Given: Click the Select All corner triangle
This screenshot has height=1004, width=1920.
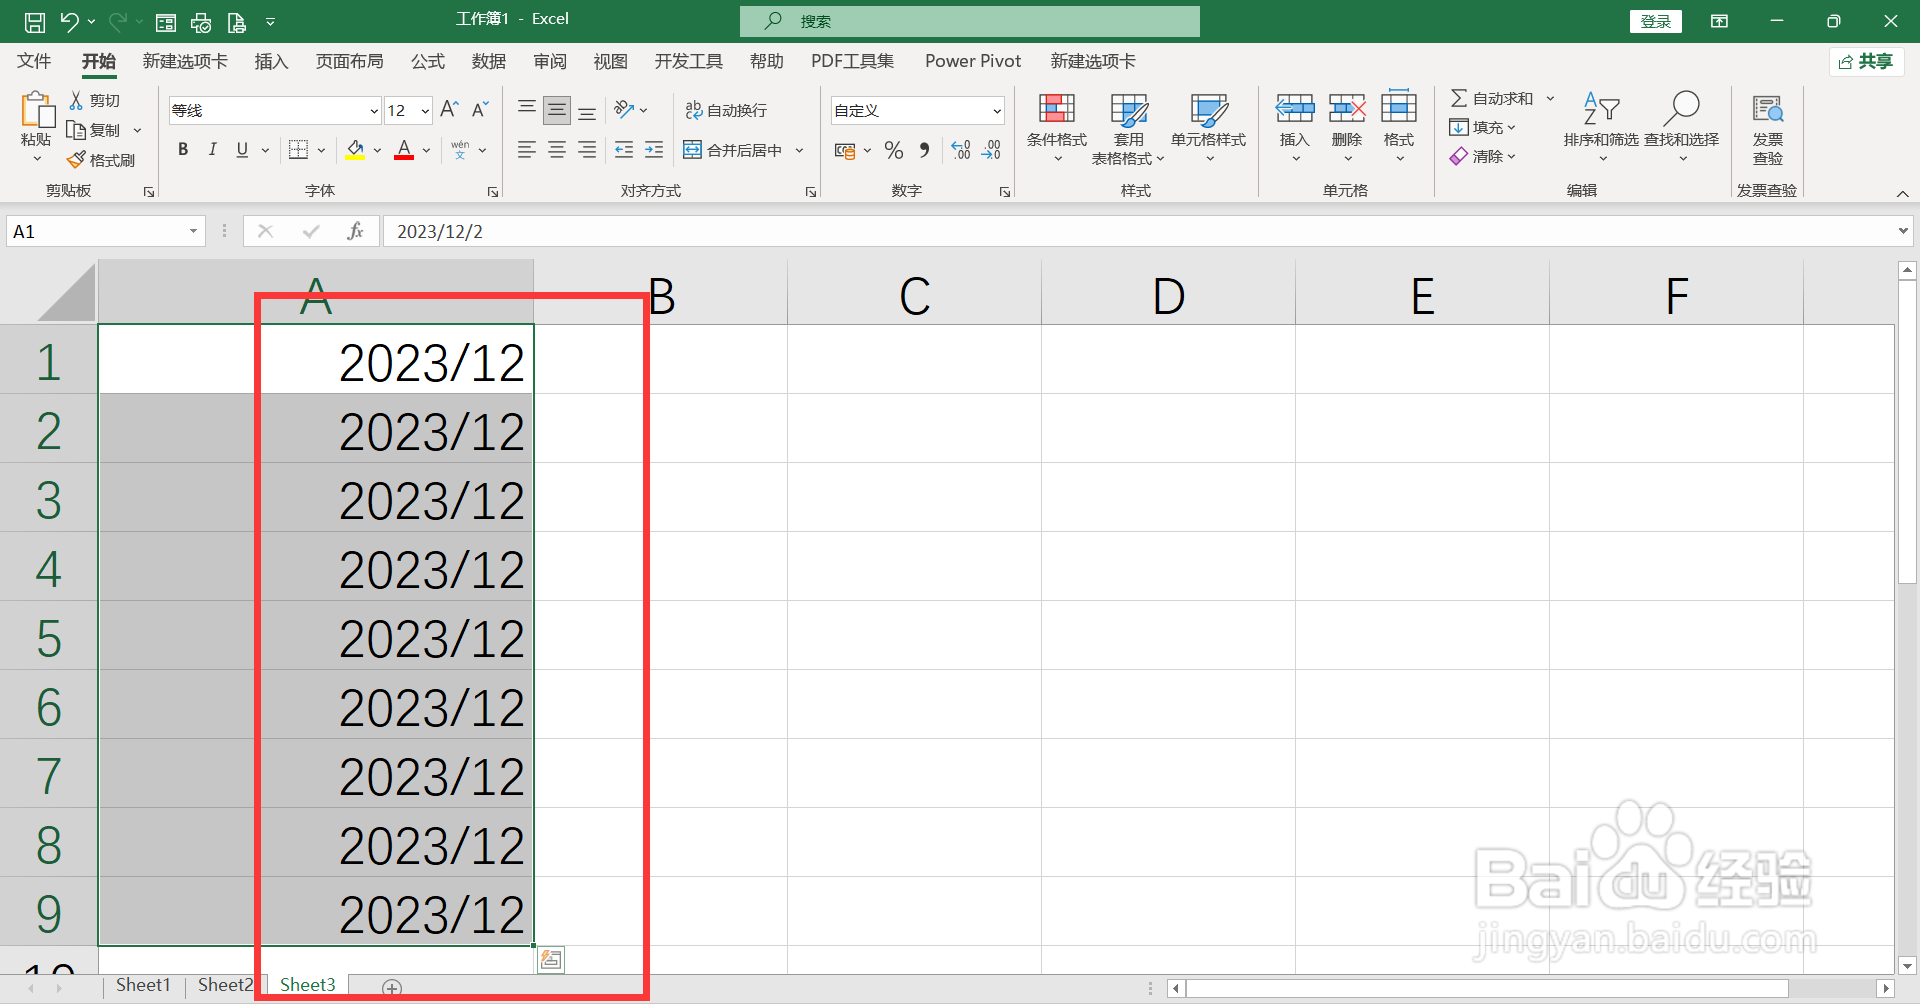Looking at the screenshot, I should [x=66, y=292].
